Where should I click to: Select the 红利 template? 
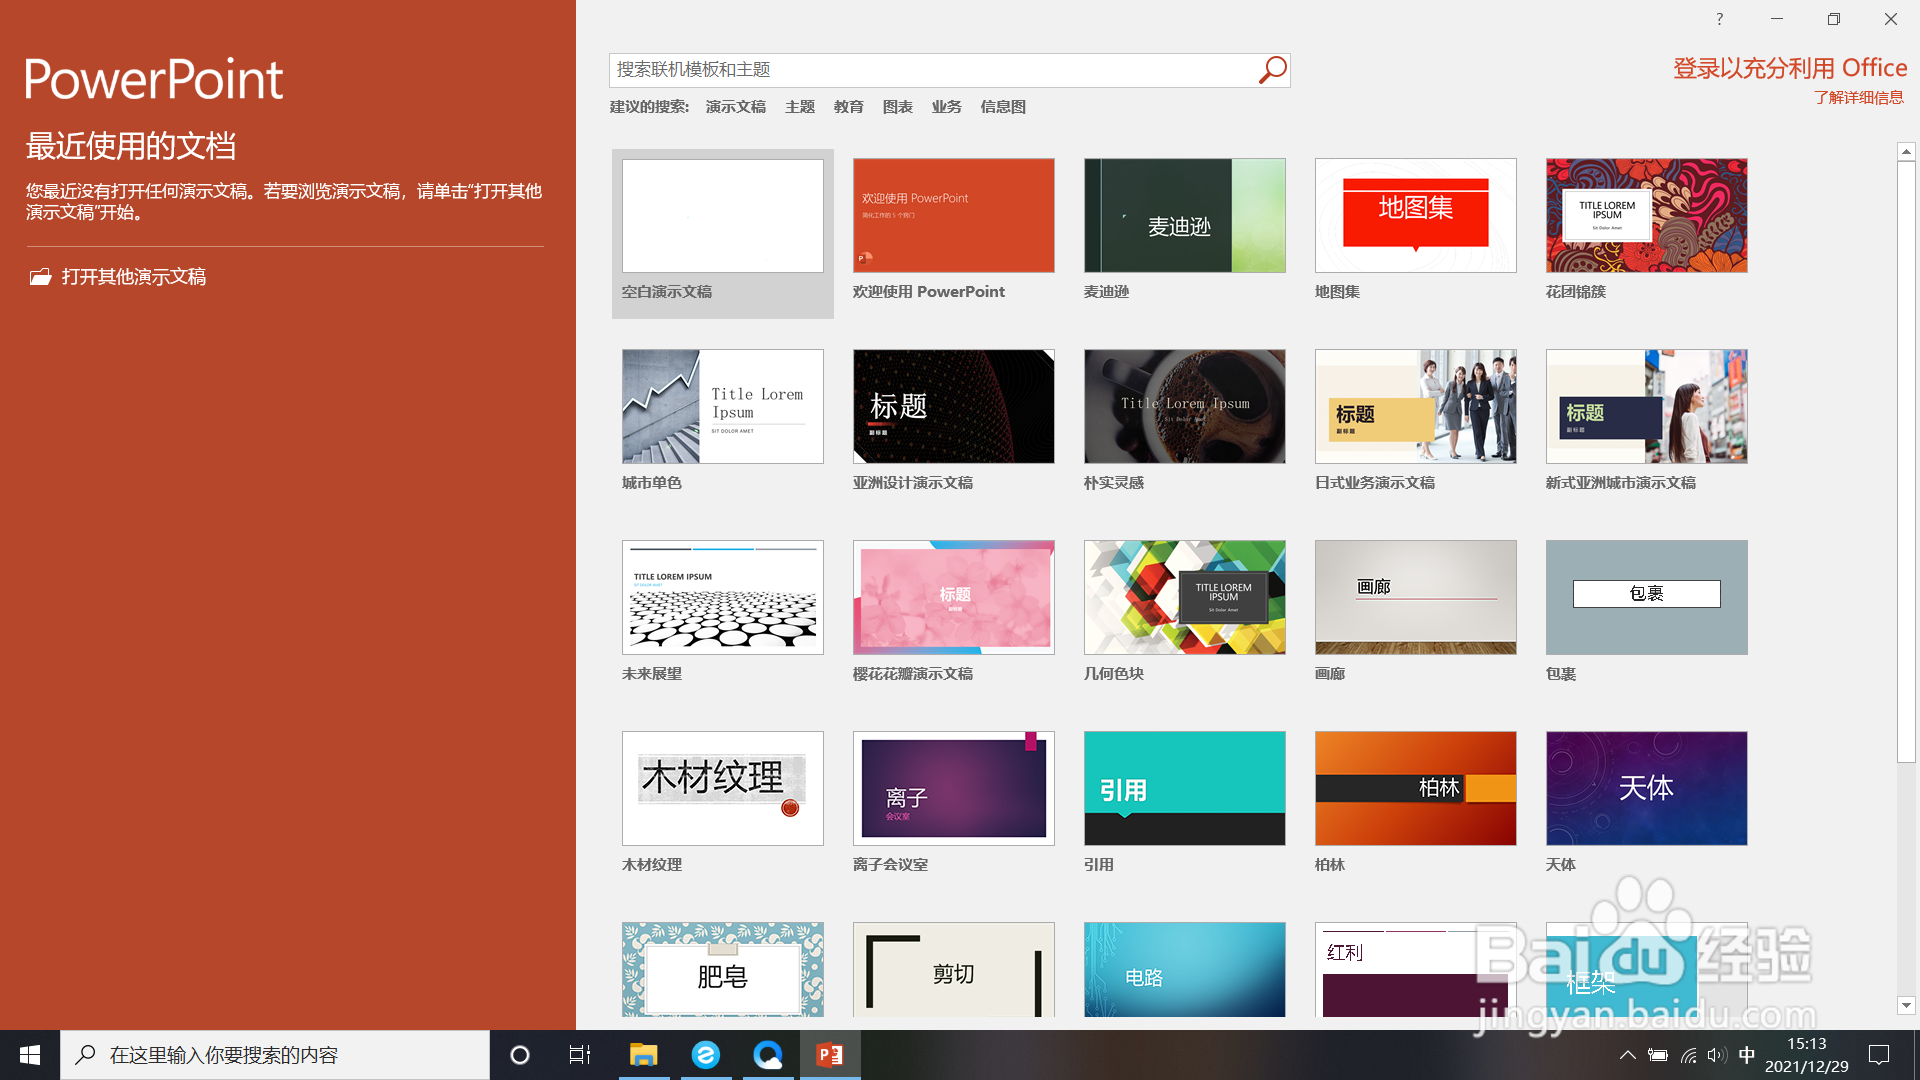(x=1415, y=969)
